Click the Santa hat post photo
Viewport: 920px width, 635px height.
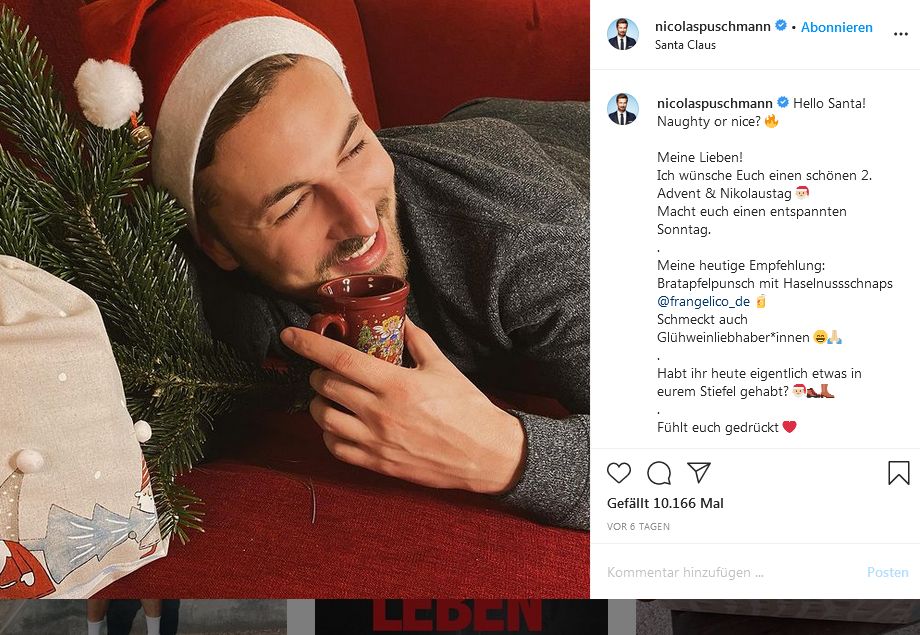tap(295, 300)
